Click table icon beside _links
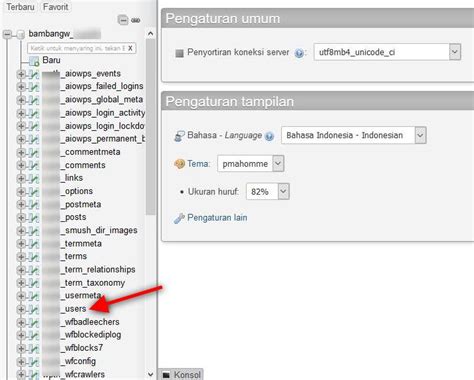This screenshot has height=380, width=474. [x=33, y=179]
